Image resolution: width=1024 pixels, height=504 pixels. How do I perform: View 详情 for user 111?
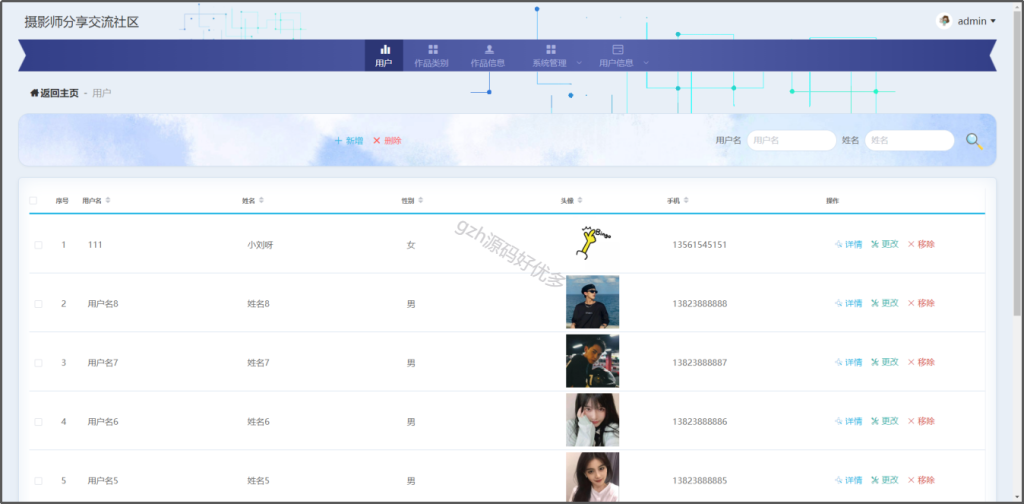pyautogui.click(x=848, y=244)
